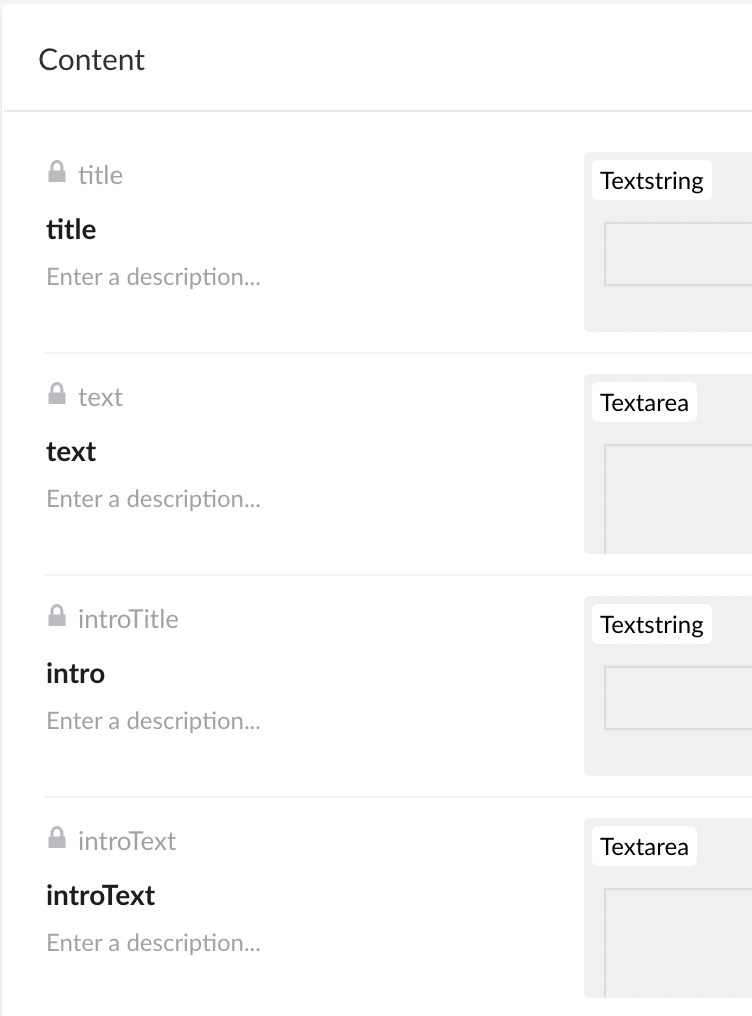752x1016 pixels.
Task: Enter a description for introText property
Action: (x=153, y=943)
